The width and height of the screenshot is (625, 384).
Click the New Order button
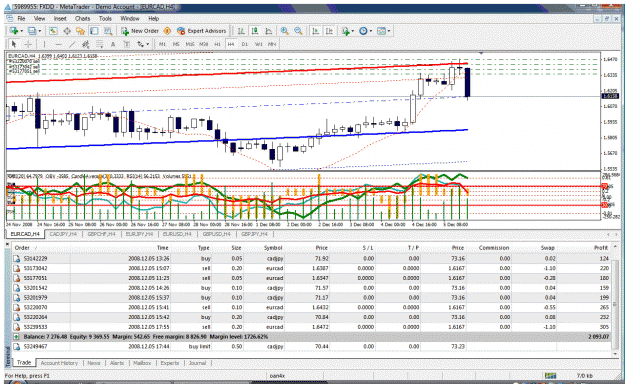[x=140, y=31]
